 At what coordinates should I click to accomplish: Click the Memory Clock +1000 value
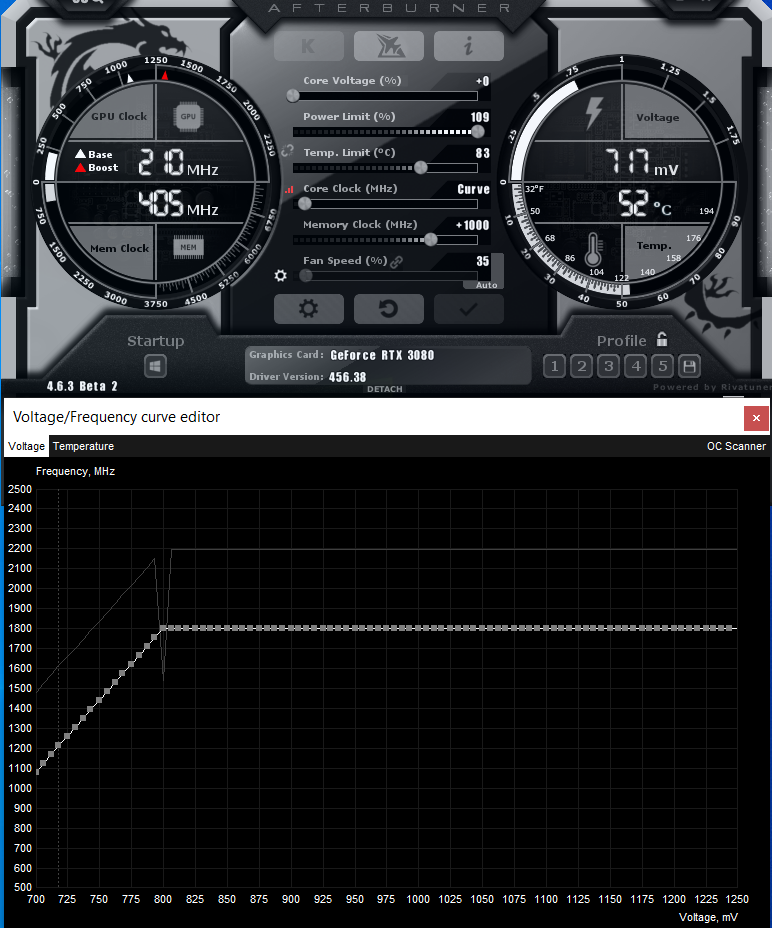click(472, 225)
